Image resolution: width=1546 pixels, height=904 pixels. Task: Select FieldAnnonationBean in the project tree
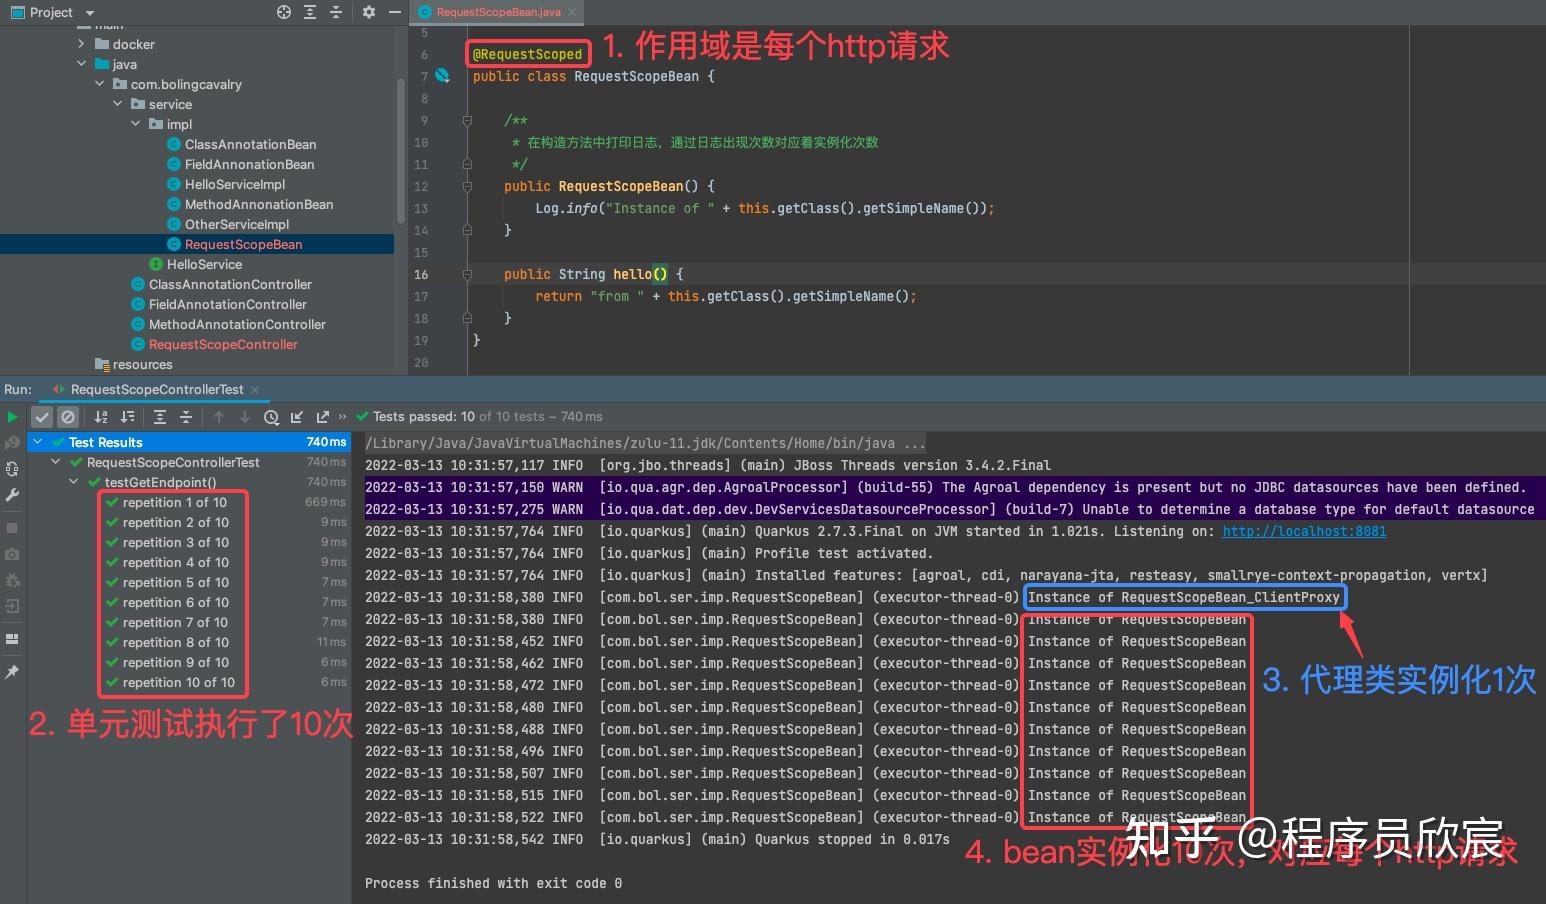249,164
